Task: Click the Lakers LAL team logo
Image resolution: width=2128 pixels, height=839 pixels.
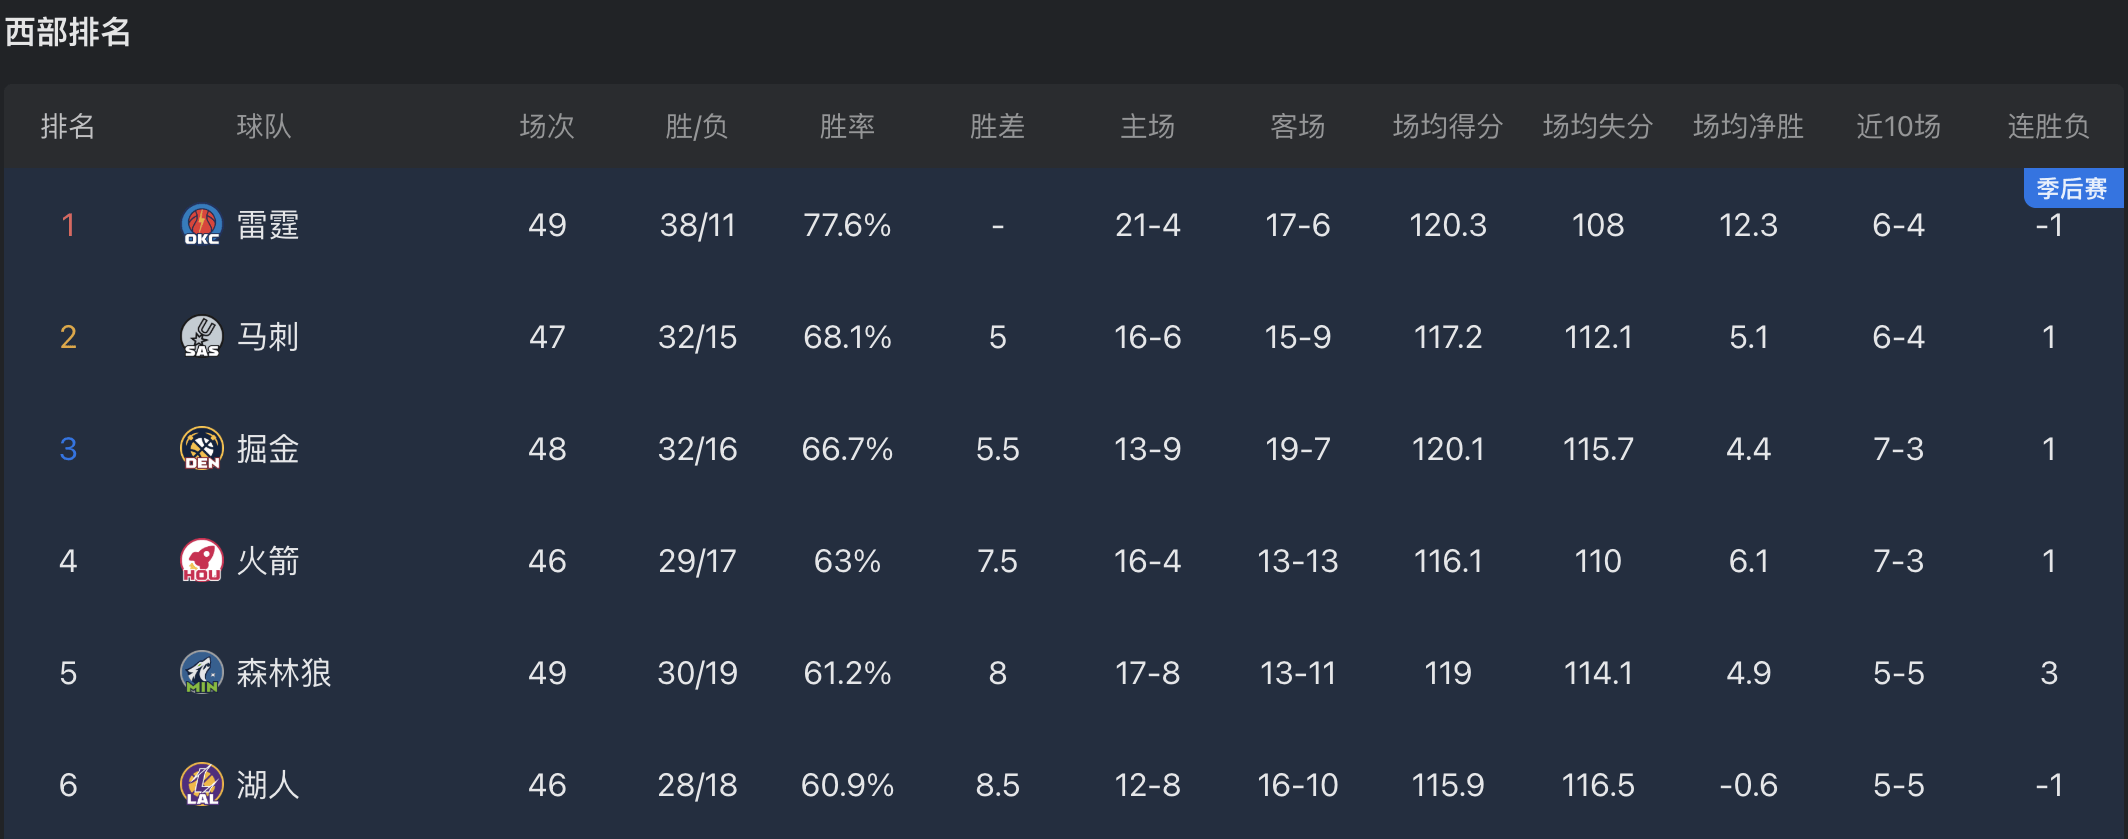Action: pos(201,785)
